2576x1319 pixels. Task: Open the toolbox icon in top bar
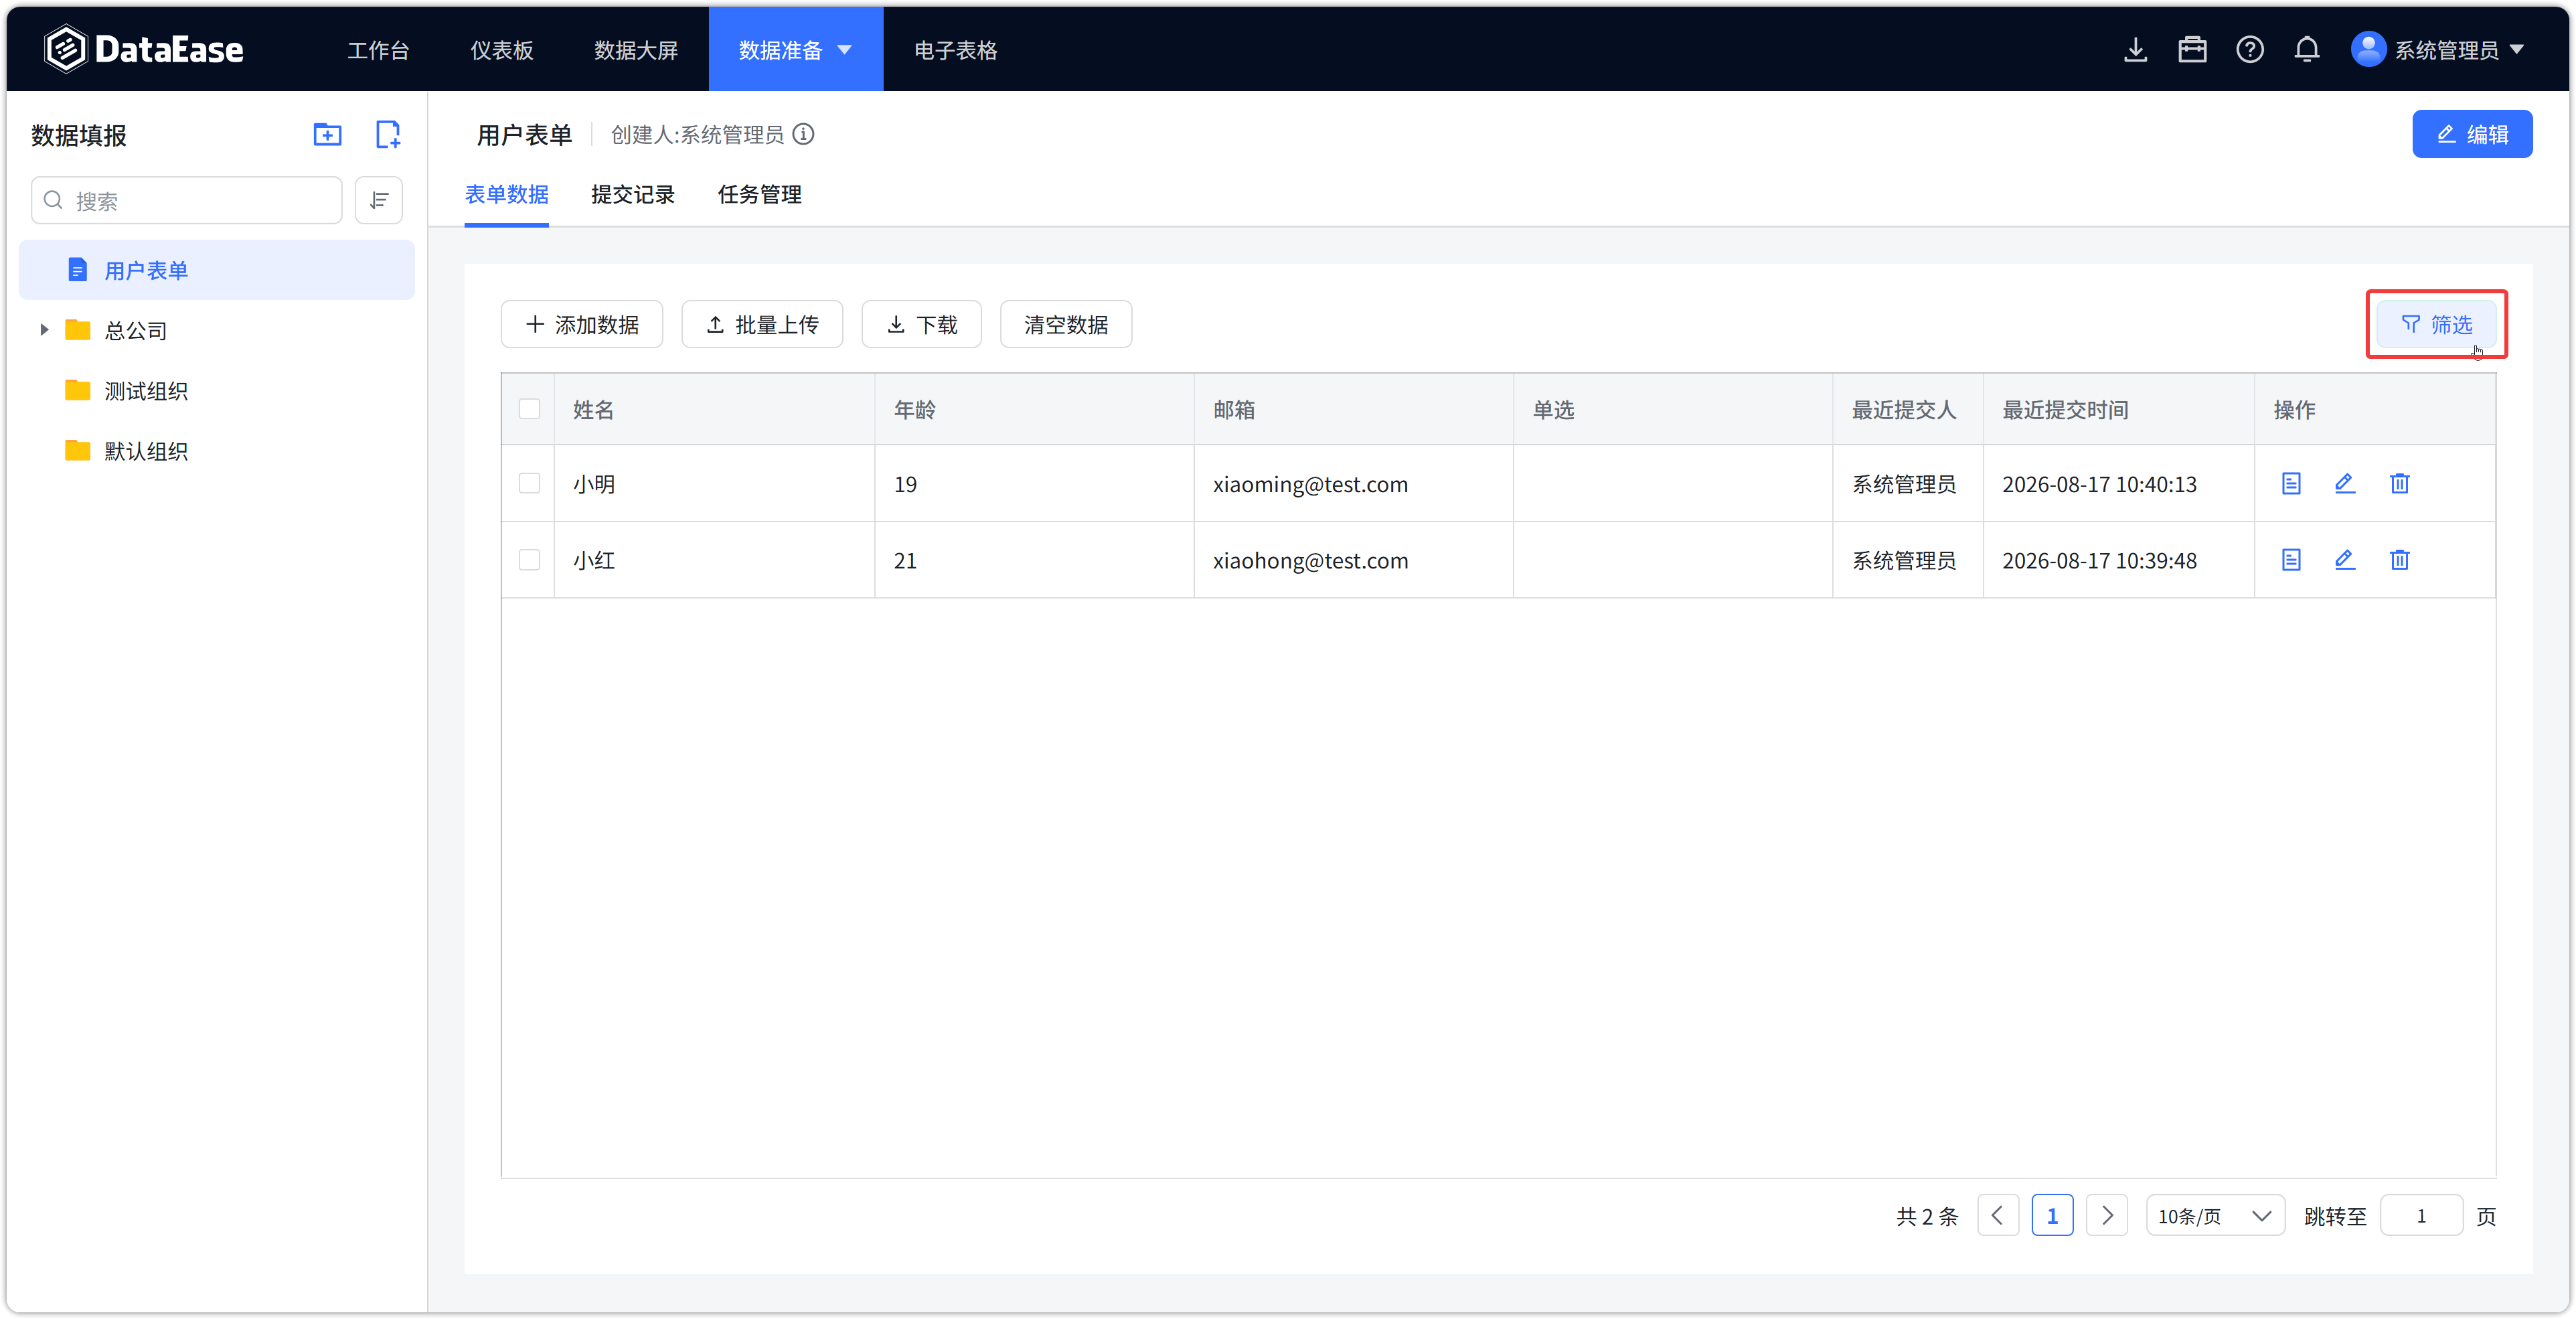click(2192, 49)
